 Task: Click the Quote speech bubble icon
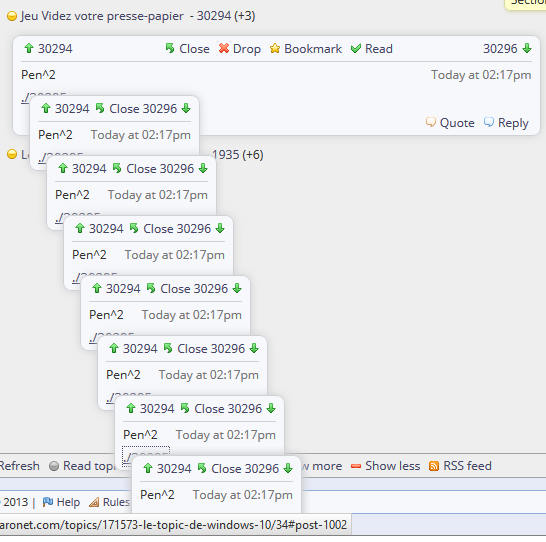click(x=431, y=122)
